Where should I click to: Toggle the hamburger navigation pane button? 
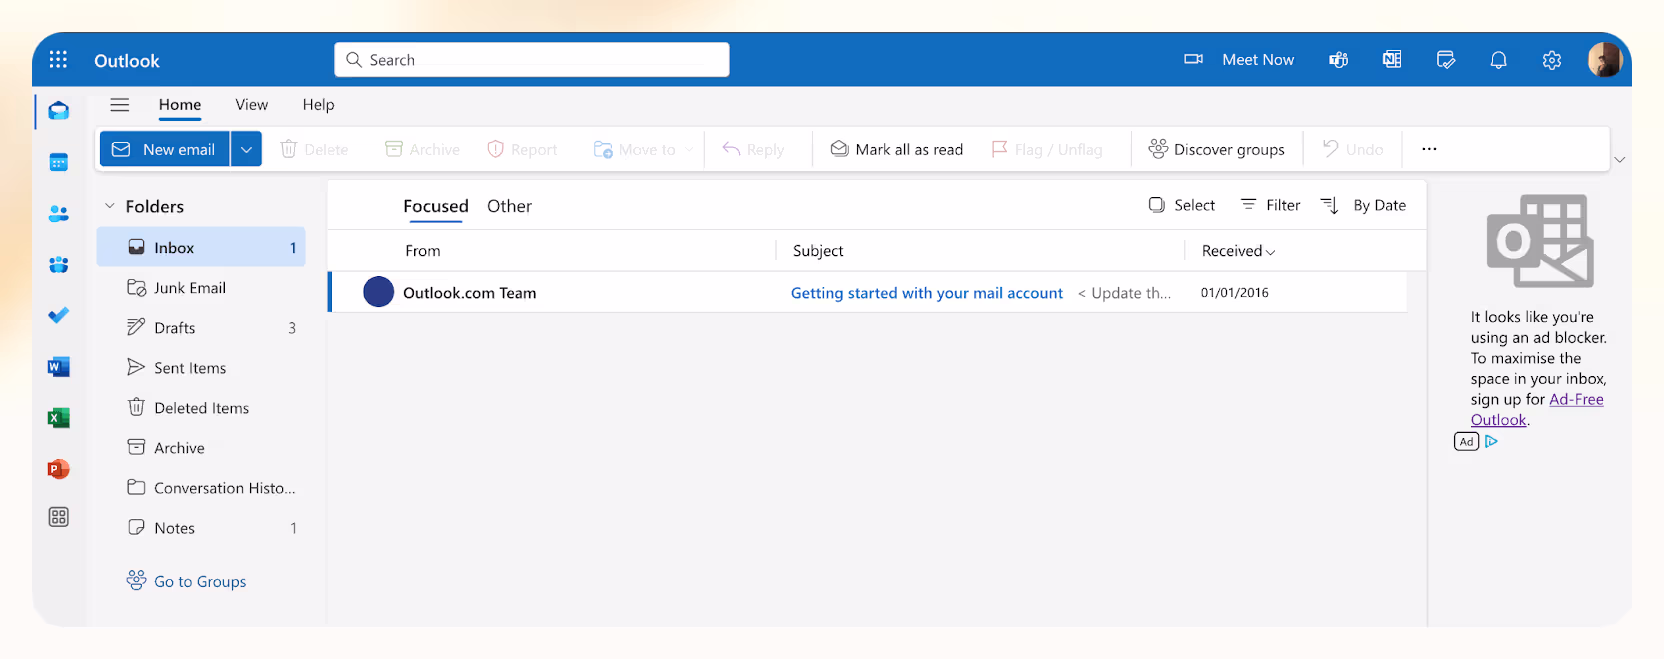coord(120,105)
